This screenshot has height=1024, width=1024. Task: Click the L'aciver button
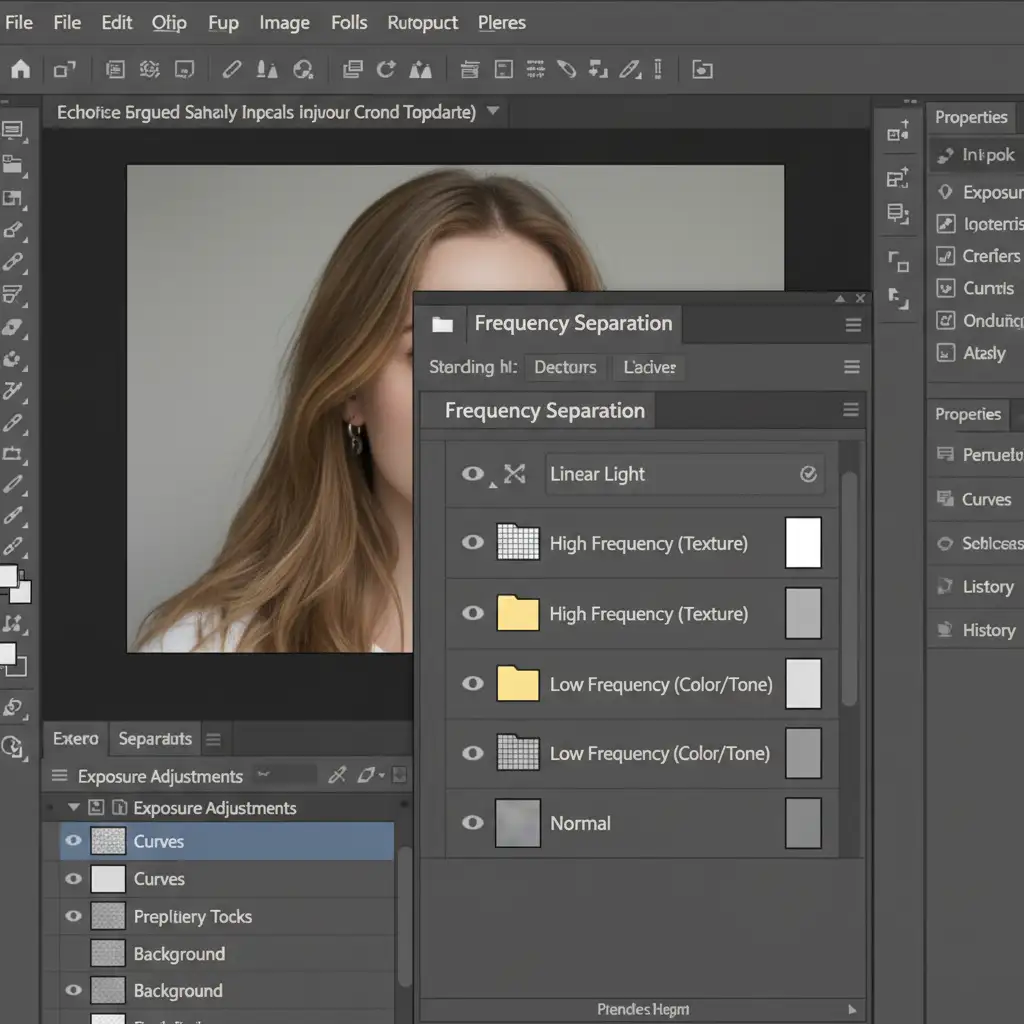coord(650,367)
